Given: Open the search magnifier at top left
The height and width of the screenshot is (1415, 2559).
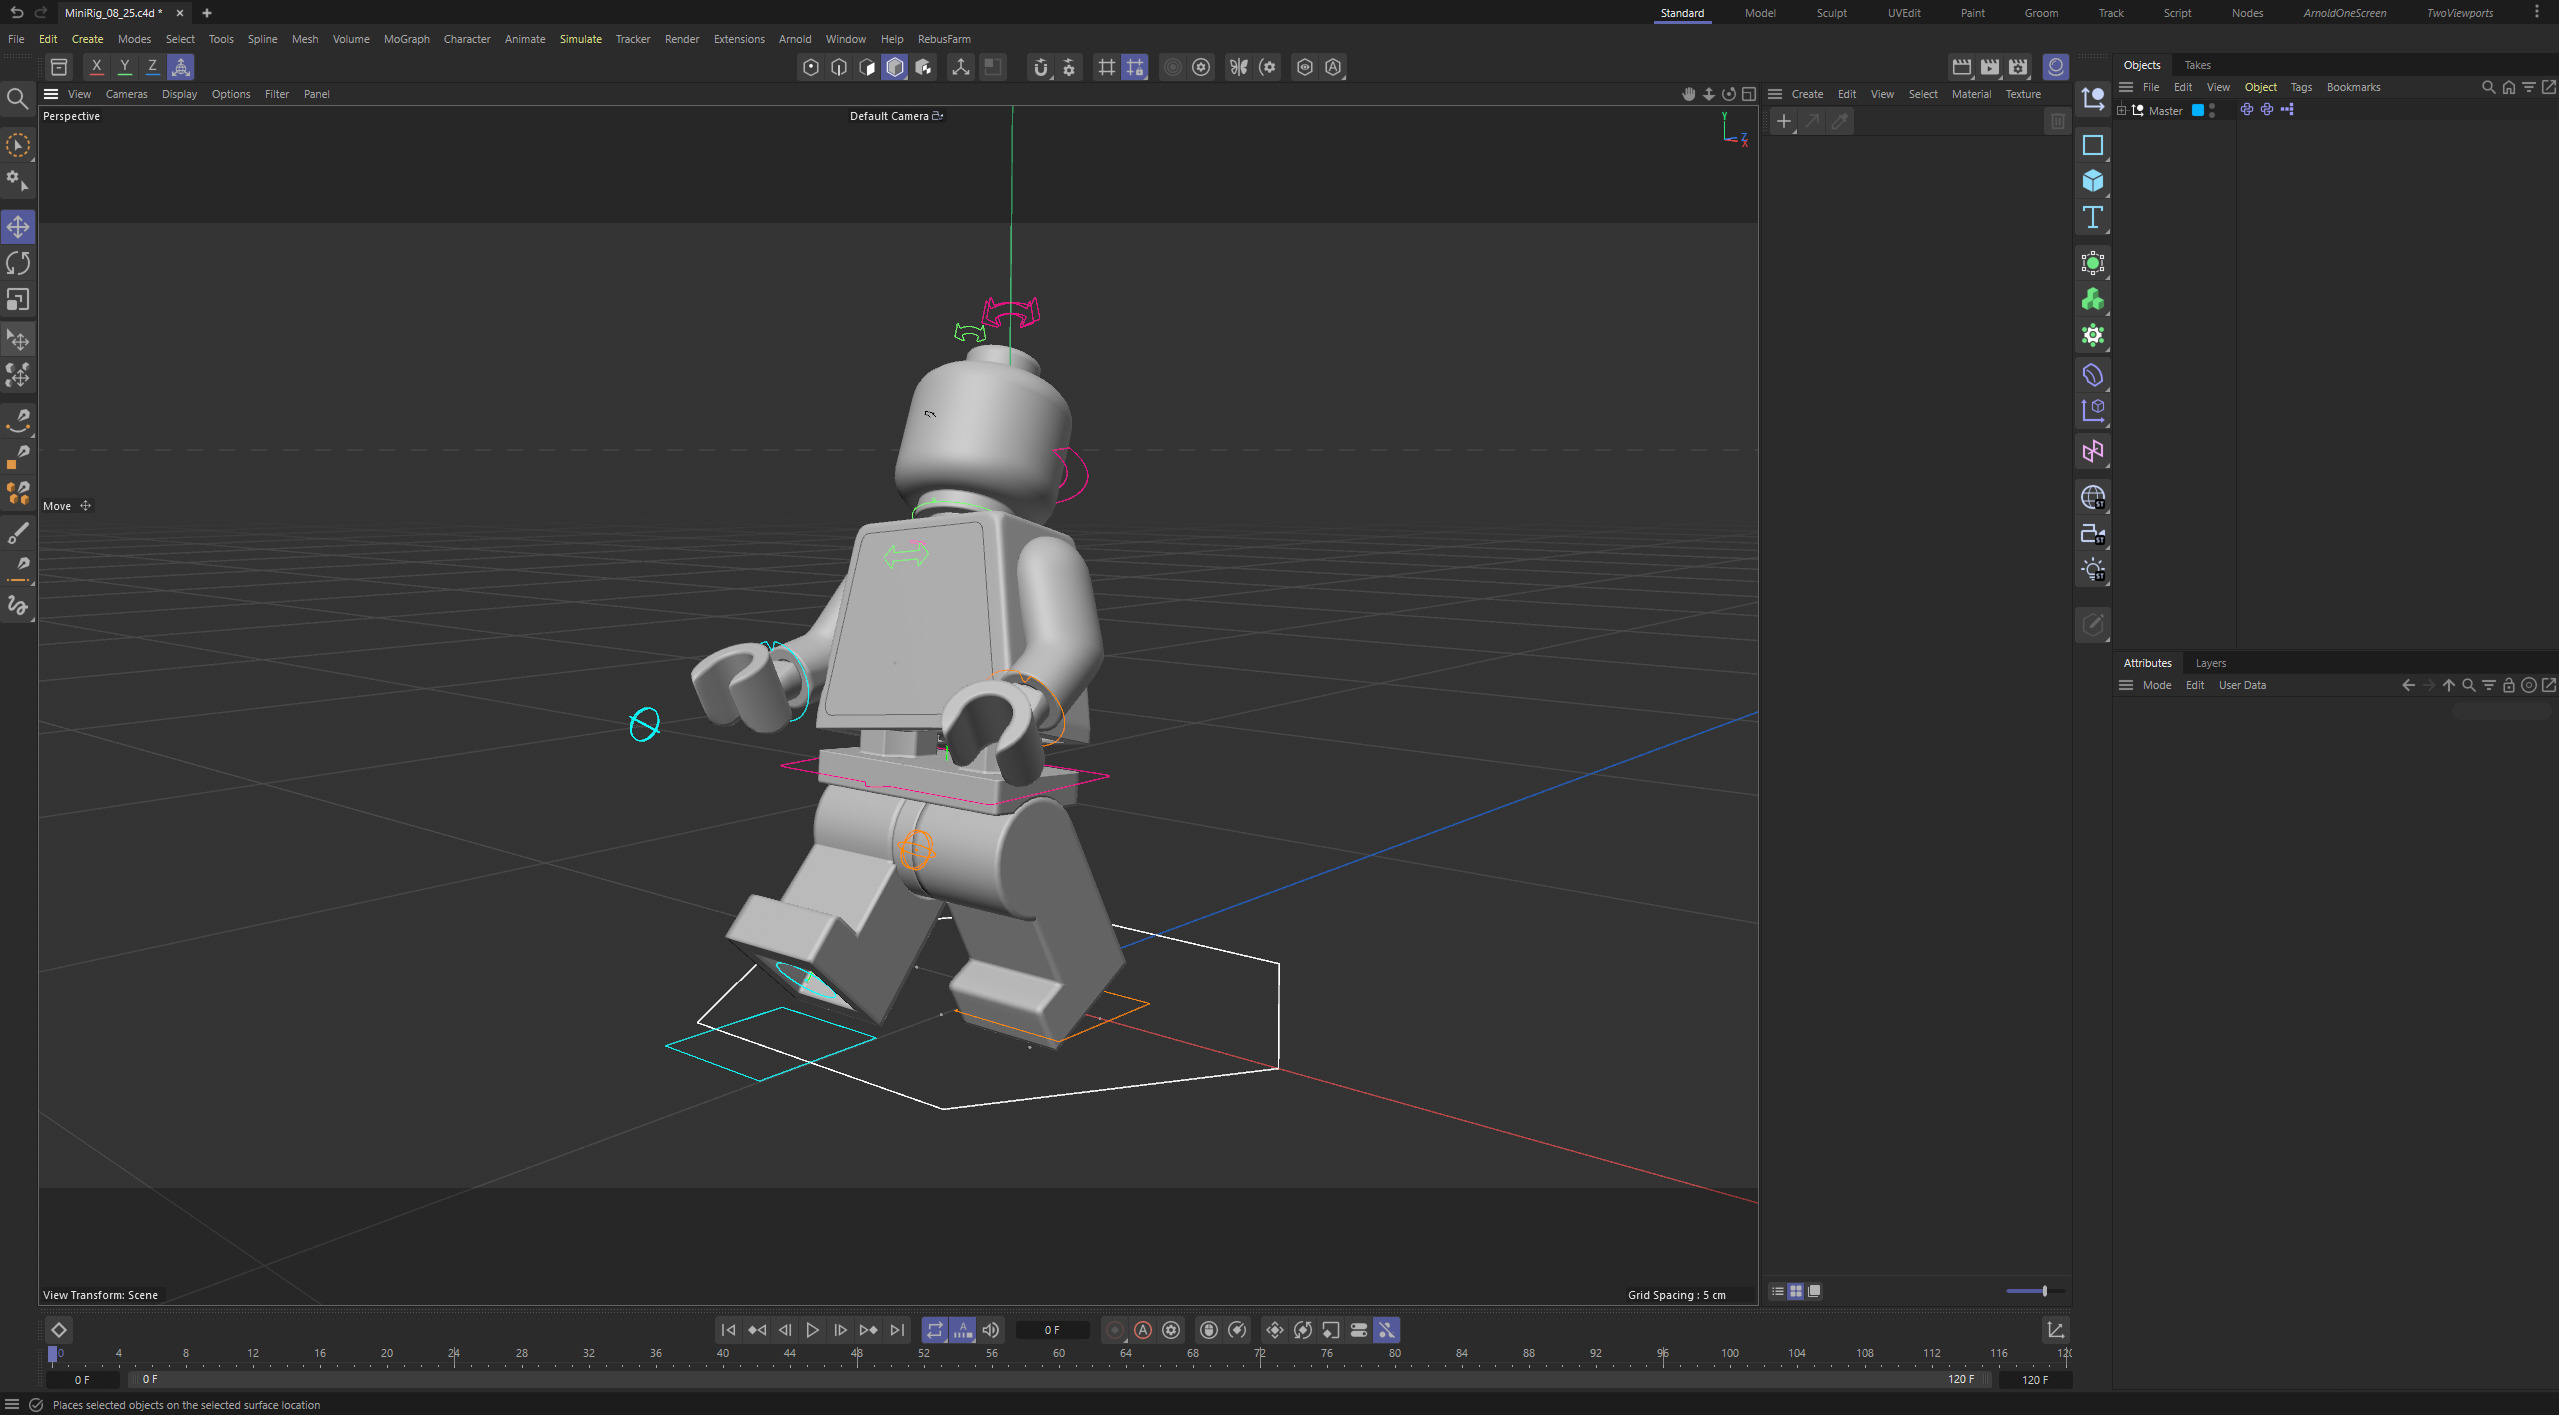Looking at the screenshot, I should pyautogui.click(x=17, y=98).
